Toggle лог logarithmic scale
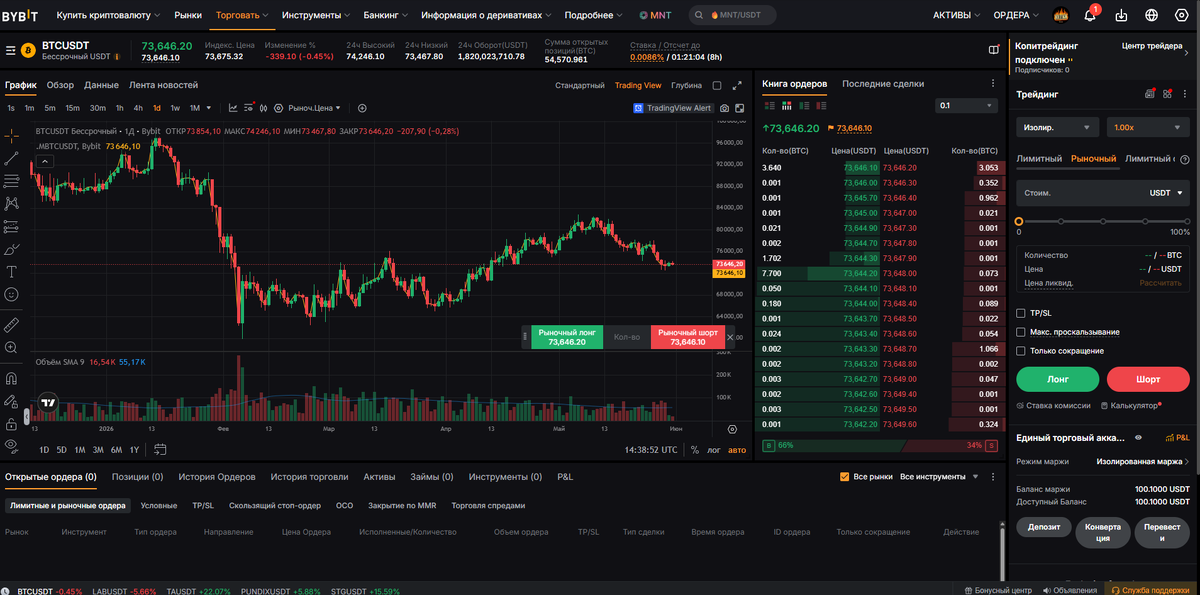This screenshot has height=595, width=1200. tap(714, 450)
